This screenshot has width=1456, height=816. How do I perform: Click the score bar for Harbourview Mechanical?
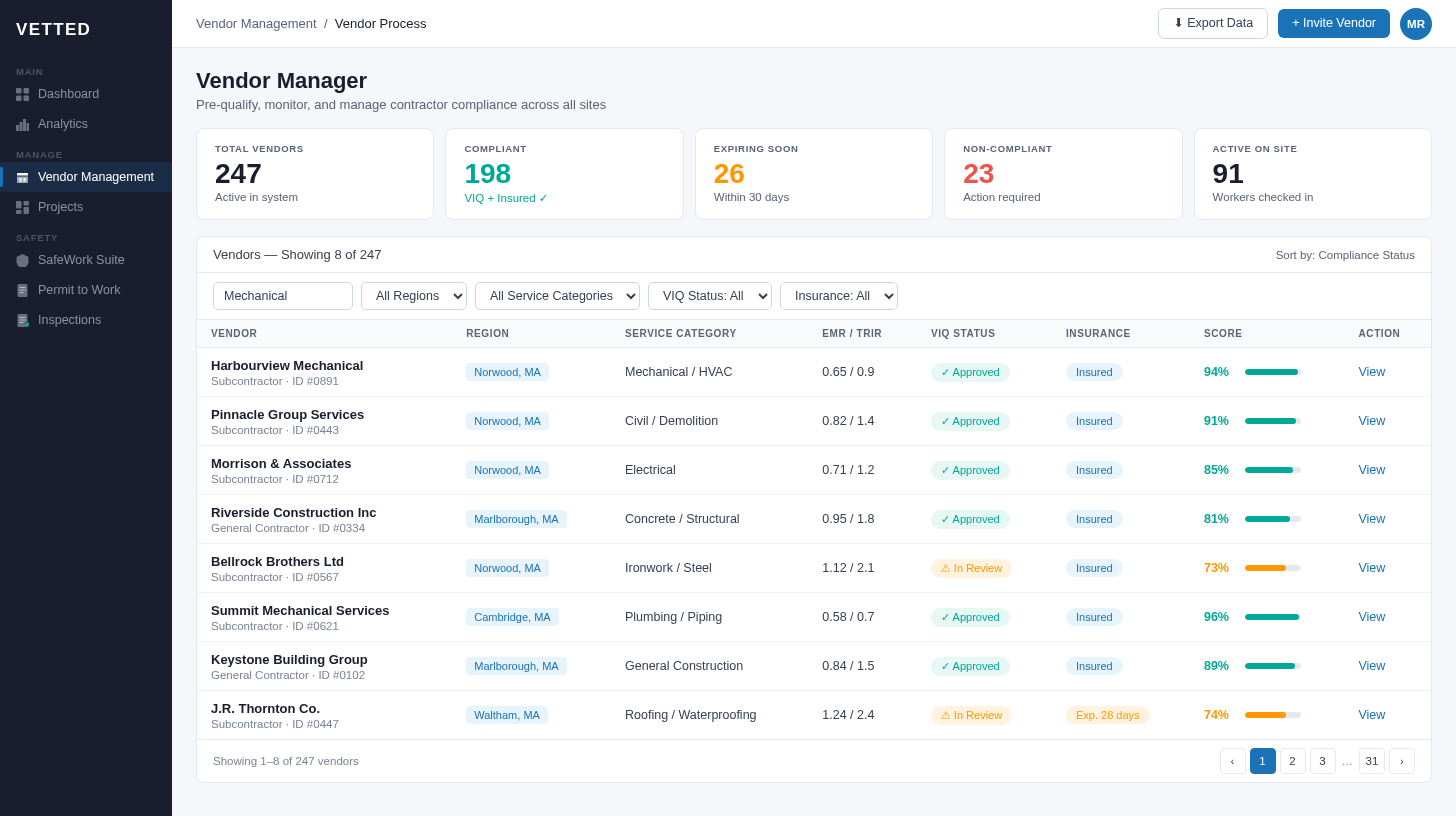pos(1271,371)
